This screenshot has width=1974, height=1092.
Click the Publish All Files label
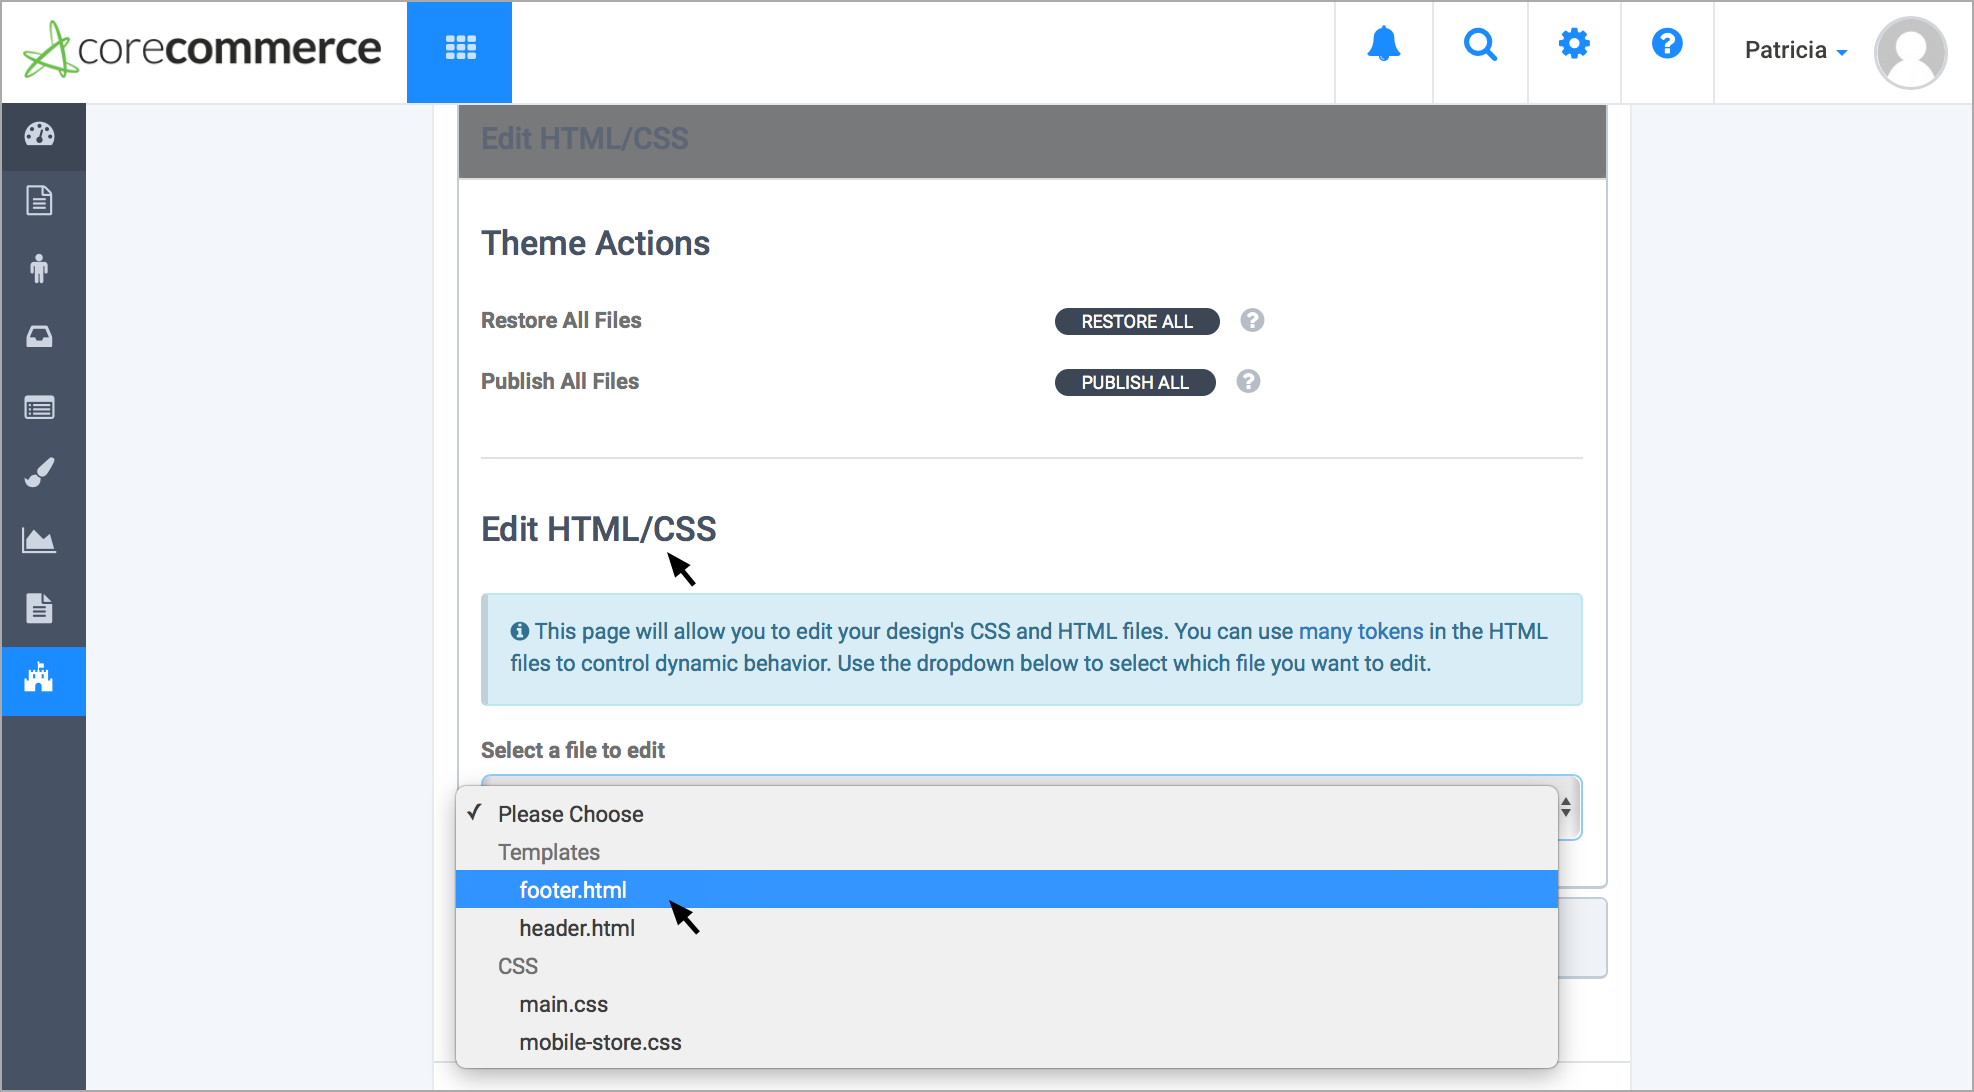(560, 381)
